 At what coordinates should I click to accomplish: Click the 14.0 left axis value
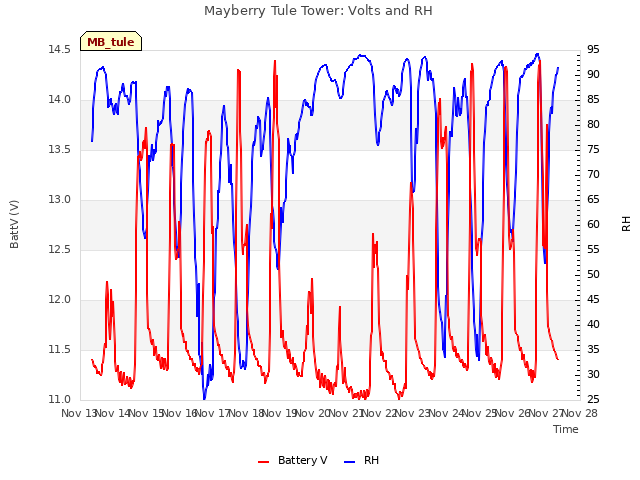(60, 100)
